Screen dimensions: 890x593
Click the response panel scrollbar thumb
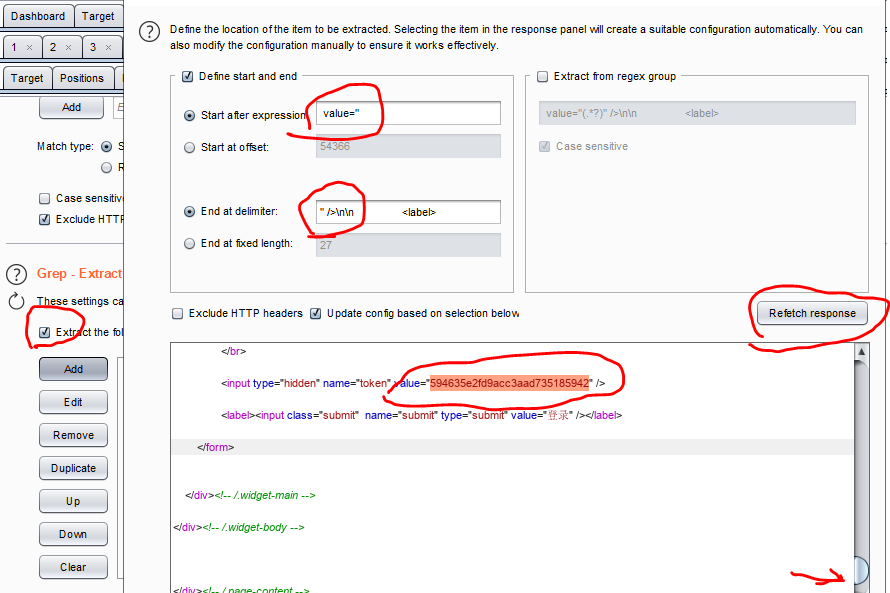coord(861,570)
